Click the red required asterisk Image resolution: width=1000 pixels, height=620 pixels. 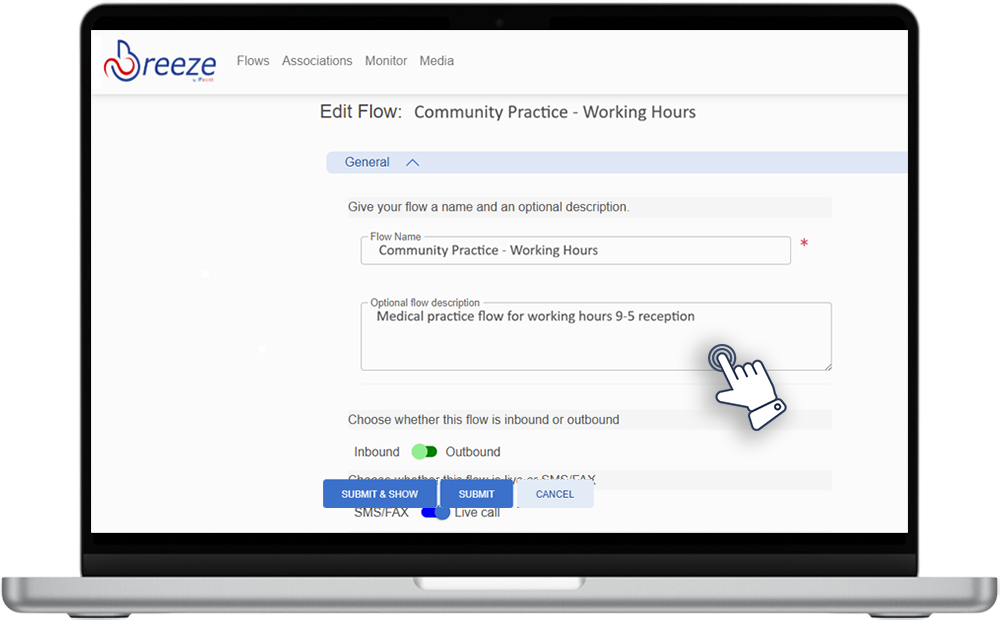point(804,245)
